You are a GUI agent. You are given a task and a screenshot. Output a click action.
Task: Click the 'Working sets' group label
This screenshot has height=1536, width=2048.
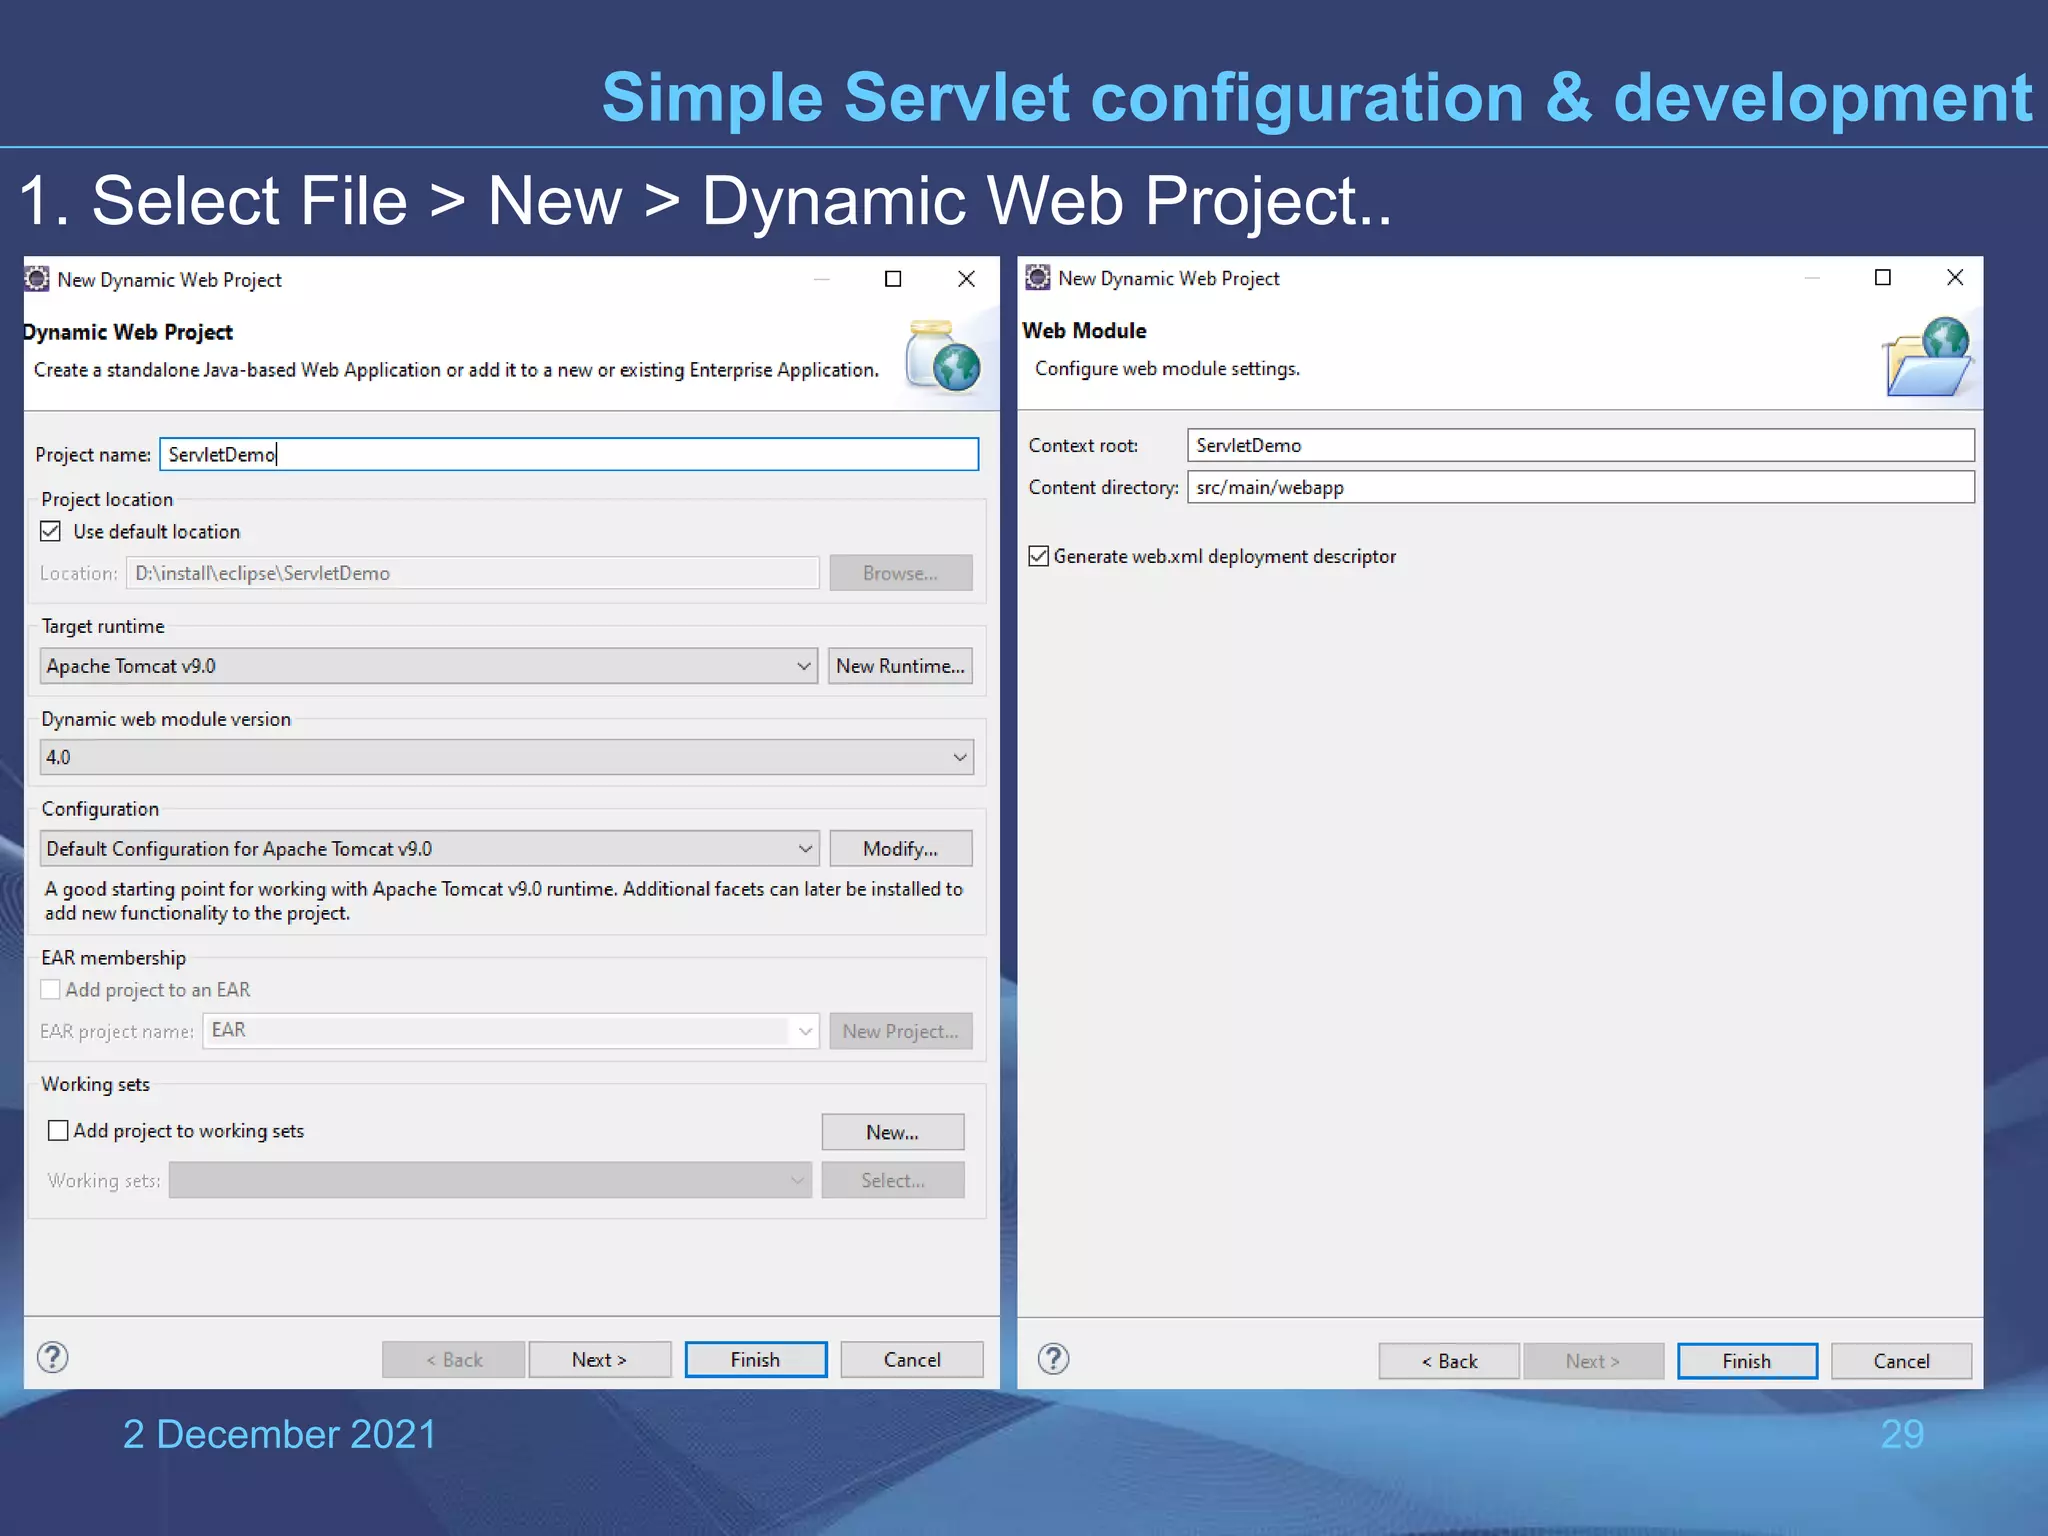coord(96,1084)
